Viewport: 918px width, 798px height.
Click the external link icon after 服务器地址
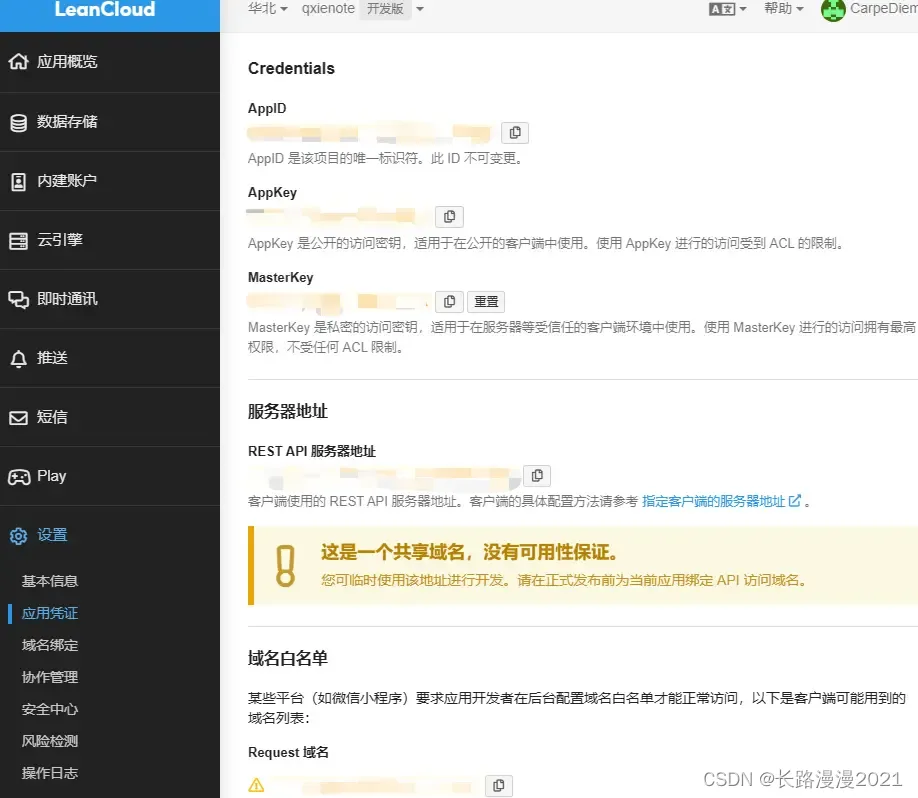(794, 501)
